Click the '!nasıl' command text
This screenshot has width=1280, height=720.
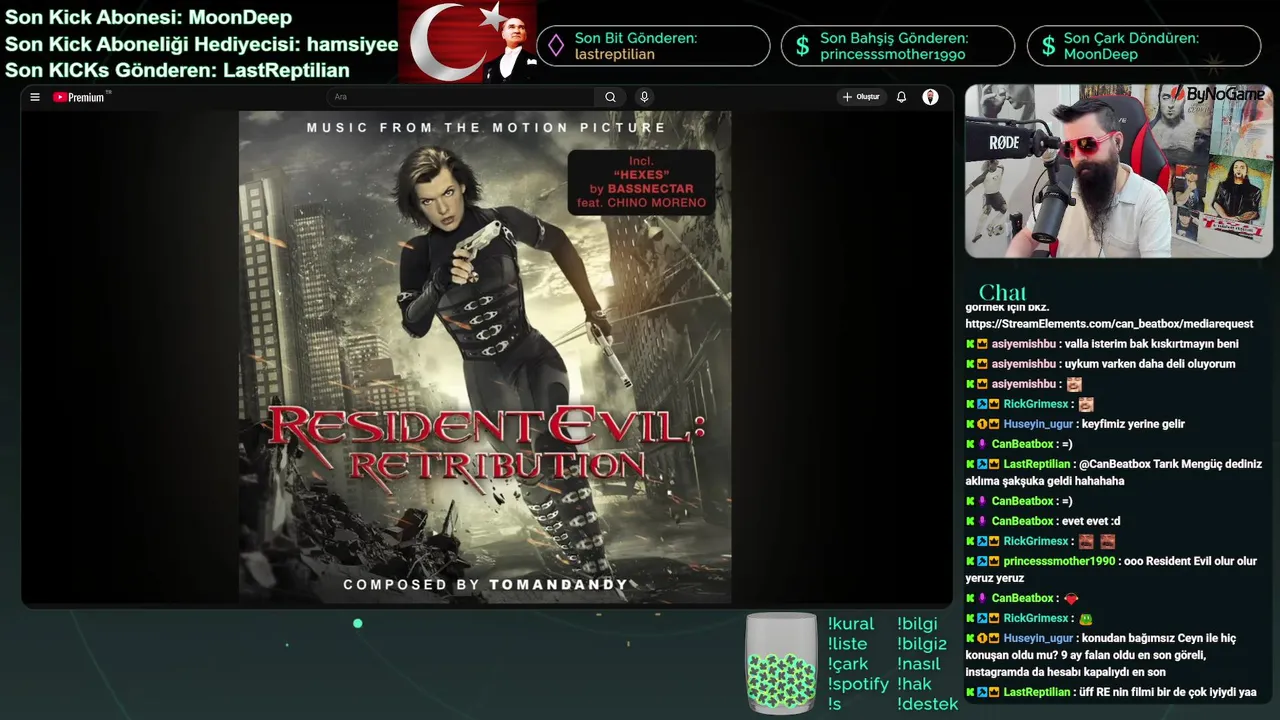919,664
